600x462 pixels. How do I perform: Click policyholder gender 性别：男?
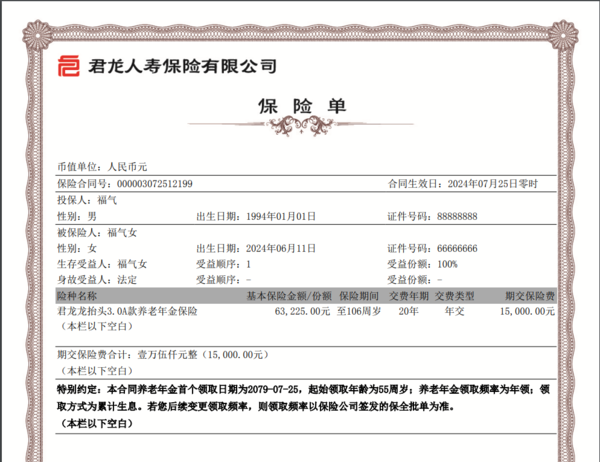tap(77, 216)
